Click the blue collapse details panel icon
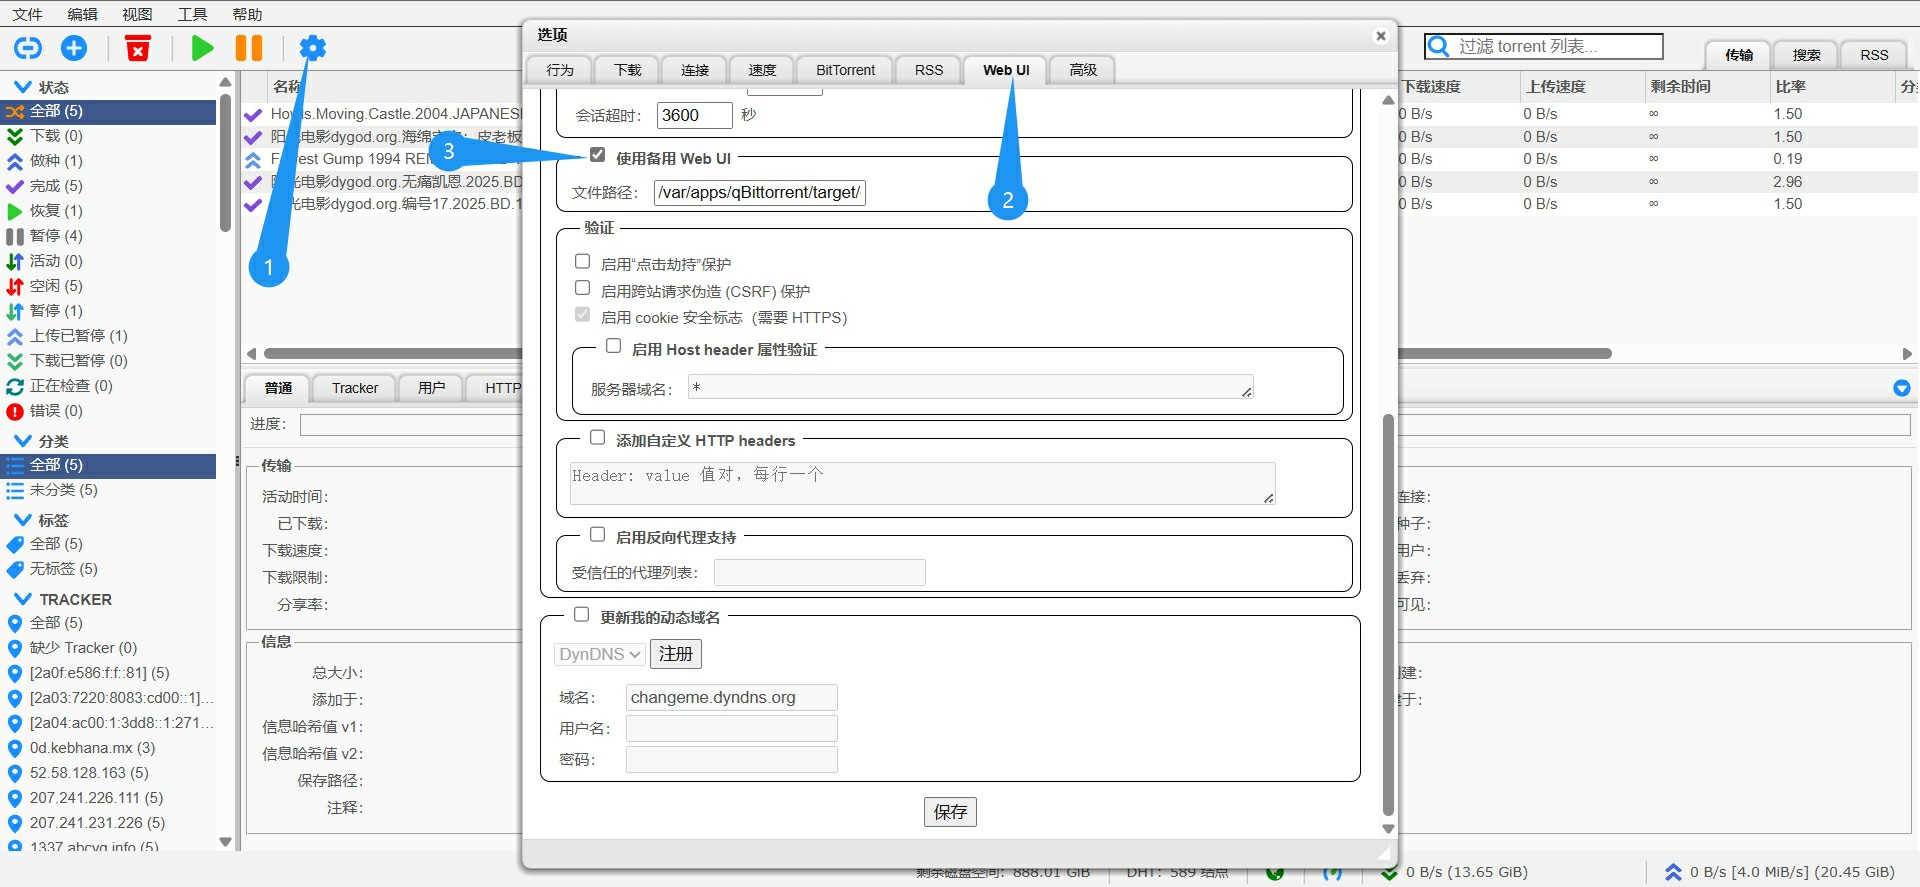 click(1901, 388)
